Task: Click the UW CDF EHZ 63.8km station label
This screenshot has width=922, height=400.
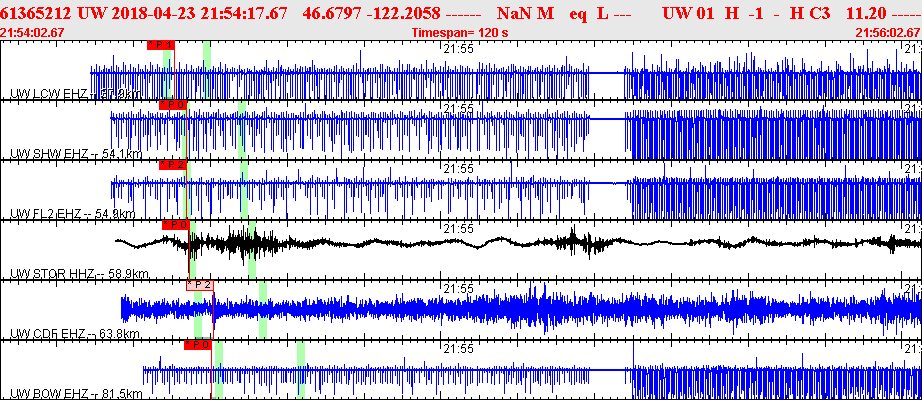Action: [x=75, y=335]
